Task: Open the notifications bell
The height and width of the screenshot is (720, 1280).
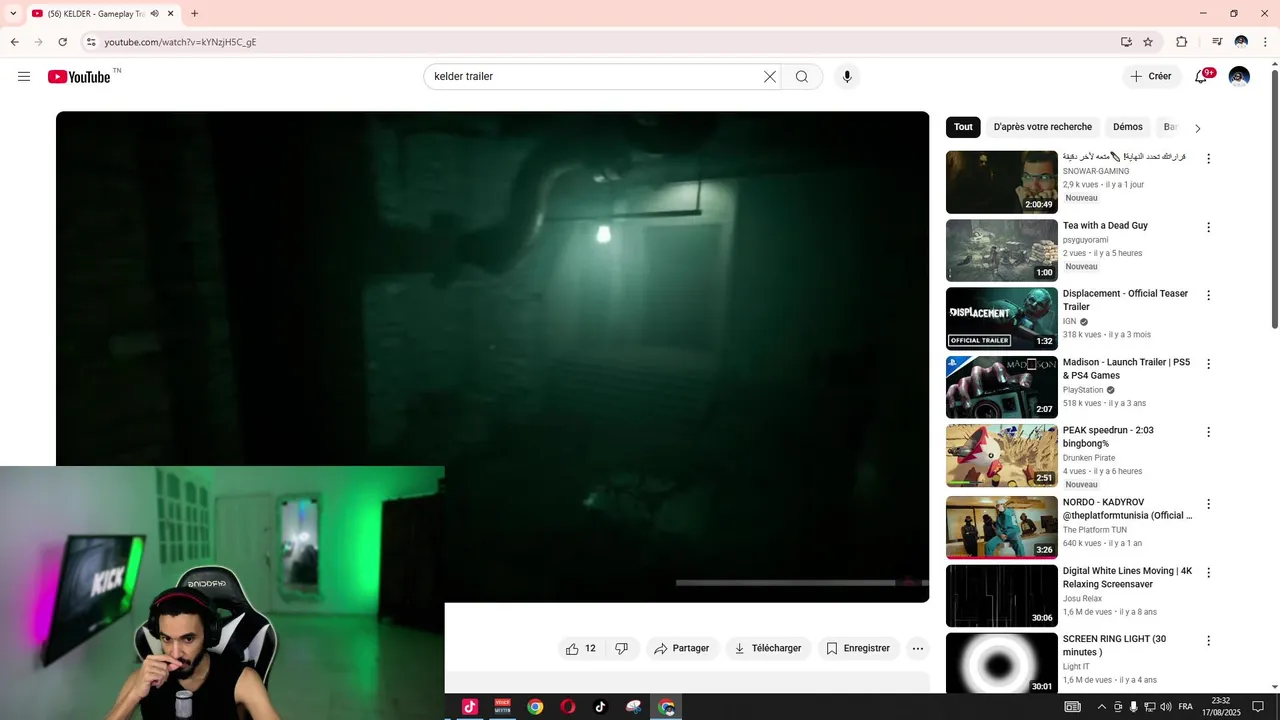Action: (x=1201, y=77)
